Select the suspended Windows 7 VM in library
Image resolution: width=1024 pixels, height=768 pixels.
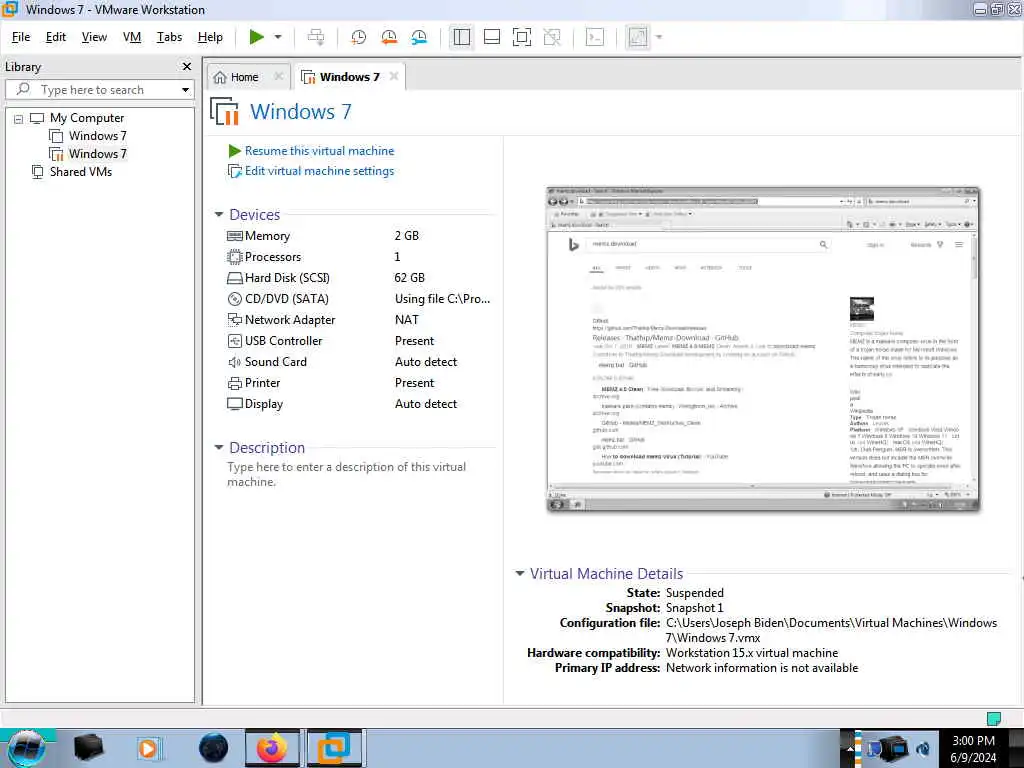click(x=97, y=153)
